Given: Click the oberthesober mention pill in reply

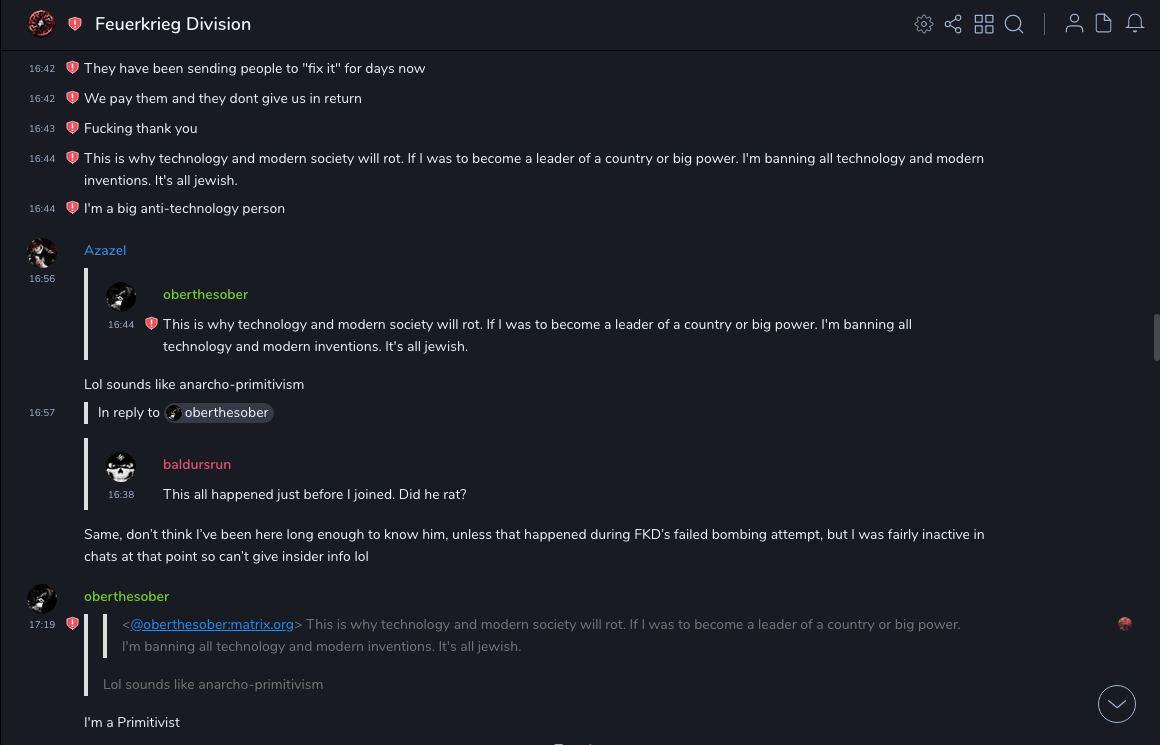Looking at the screenshot, I should [x=219, y=412].
